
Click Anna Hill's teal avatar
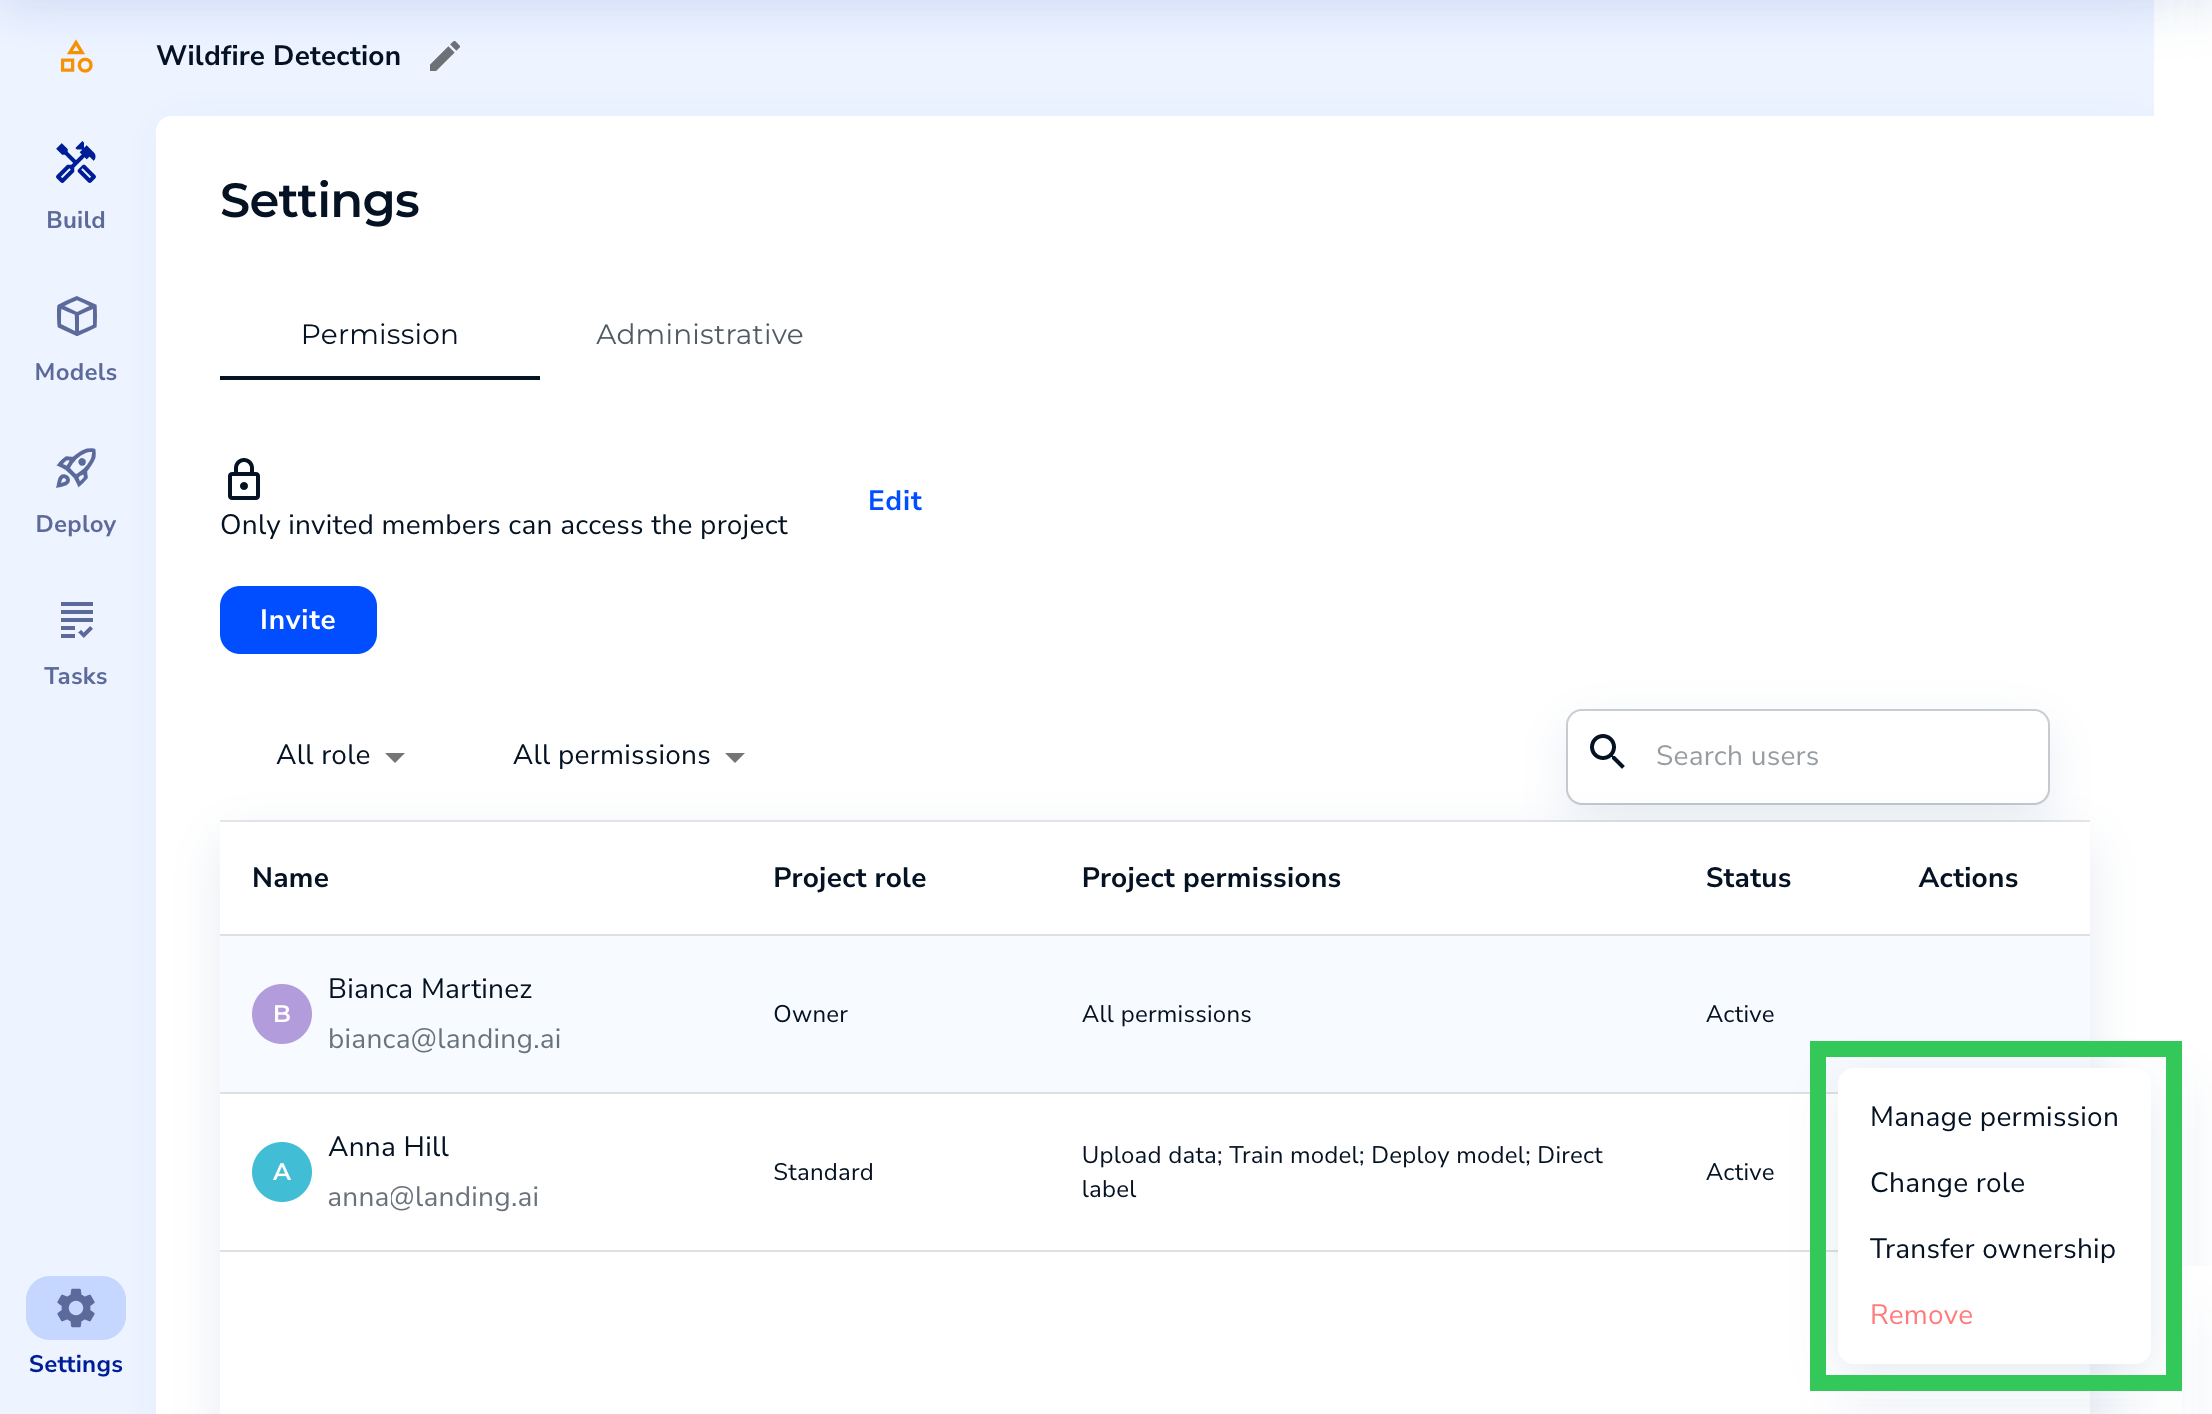[x=282, y=1172]
